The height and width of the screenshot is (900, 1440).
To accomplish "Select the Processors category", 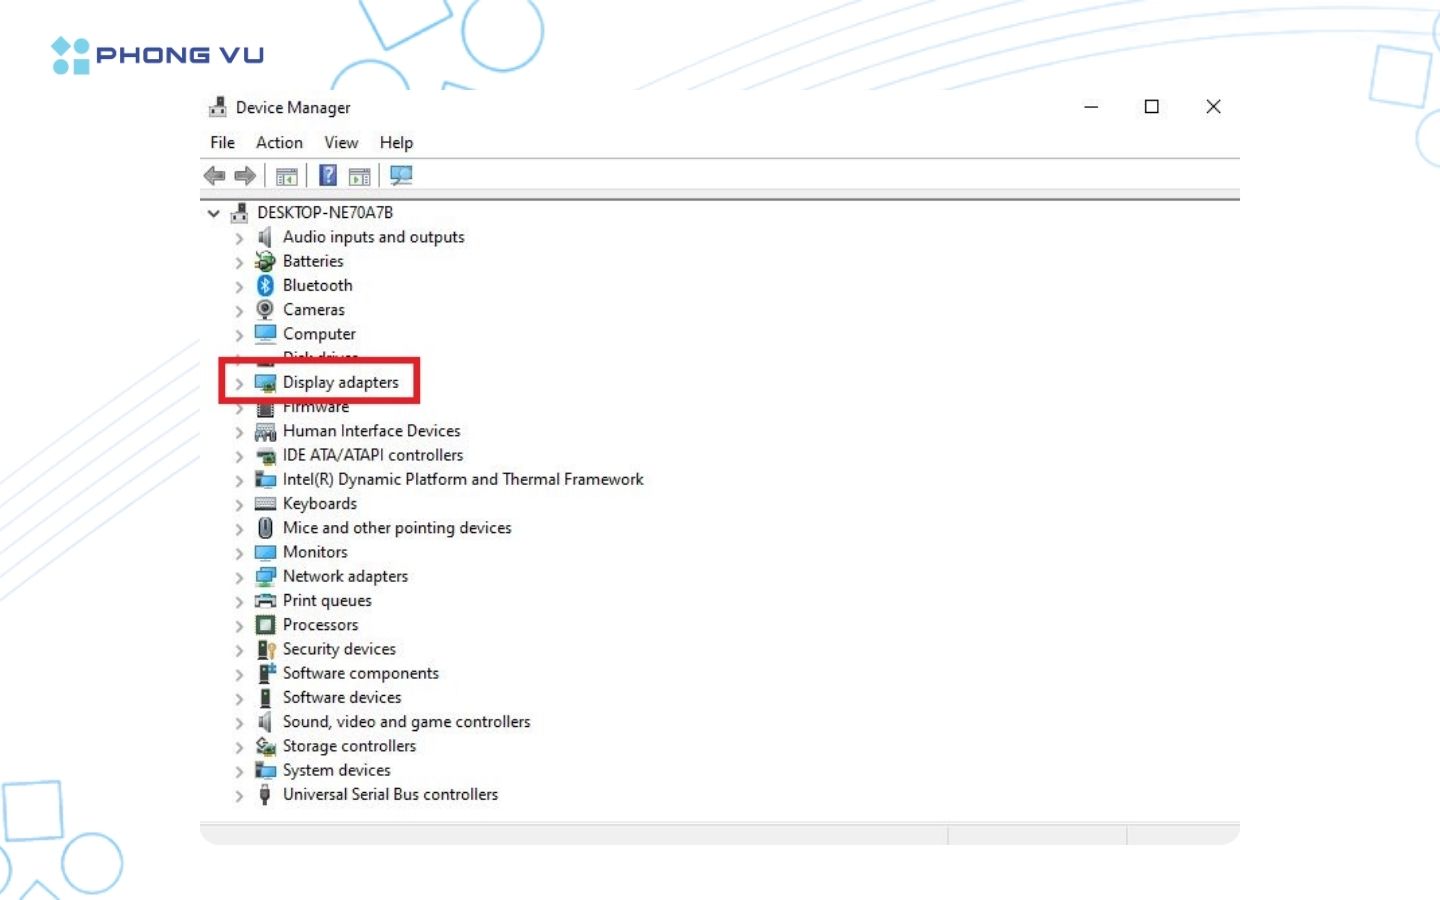I will click(320, 625).
